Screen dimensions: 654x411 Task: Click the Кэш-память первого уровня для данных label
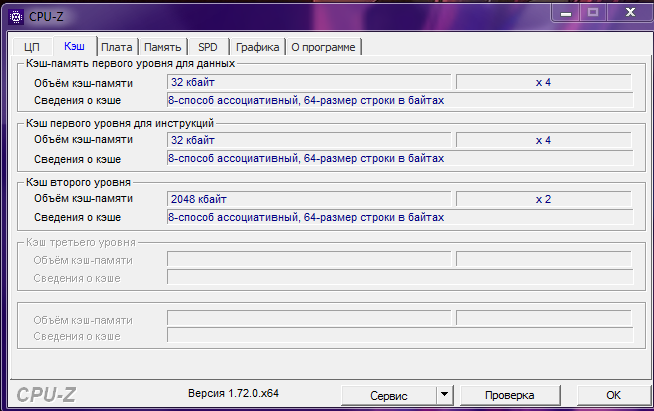coord(131,63)
